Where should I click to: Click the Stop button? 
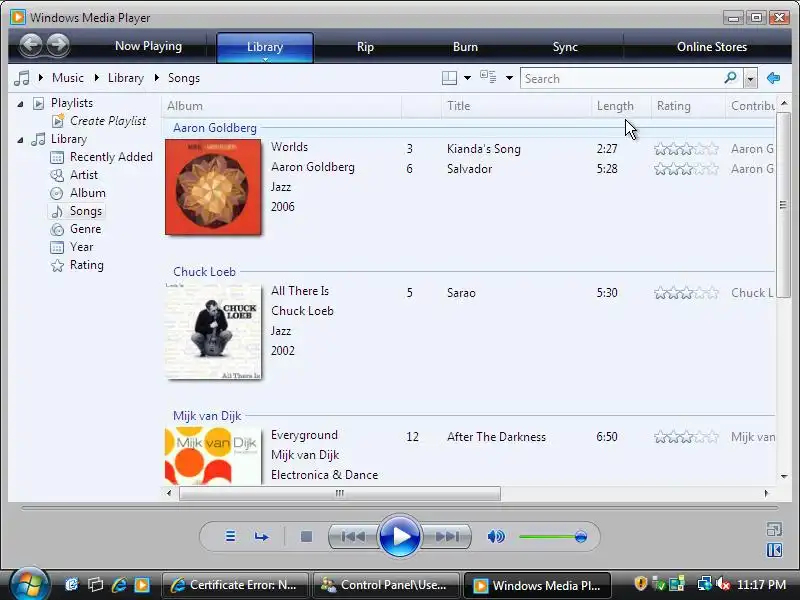coord(306,536)
